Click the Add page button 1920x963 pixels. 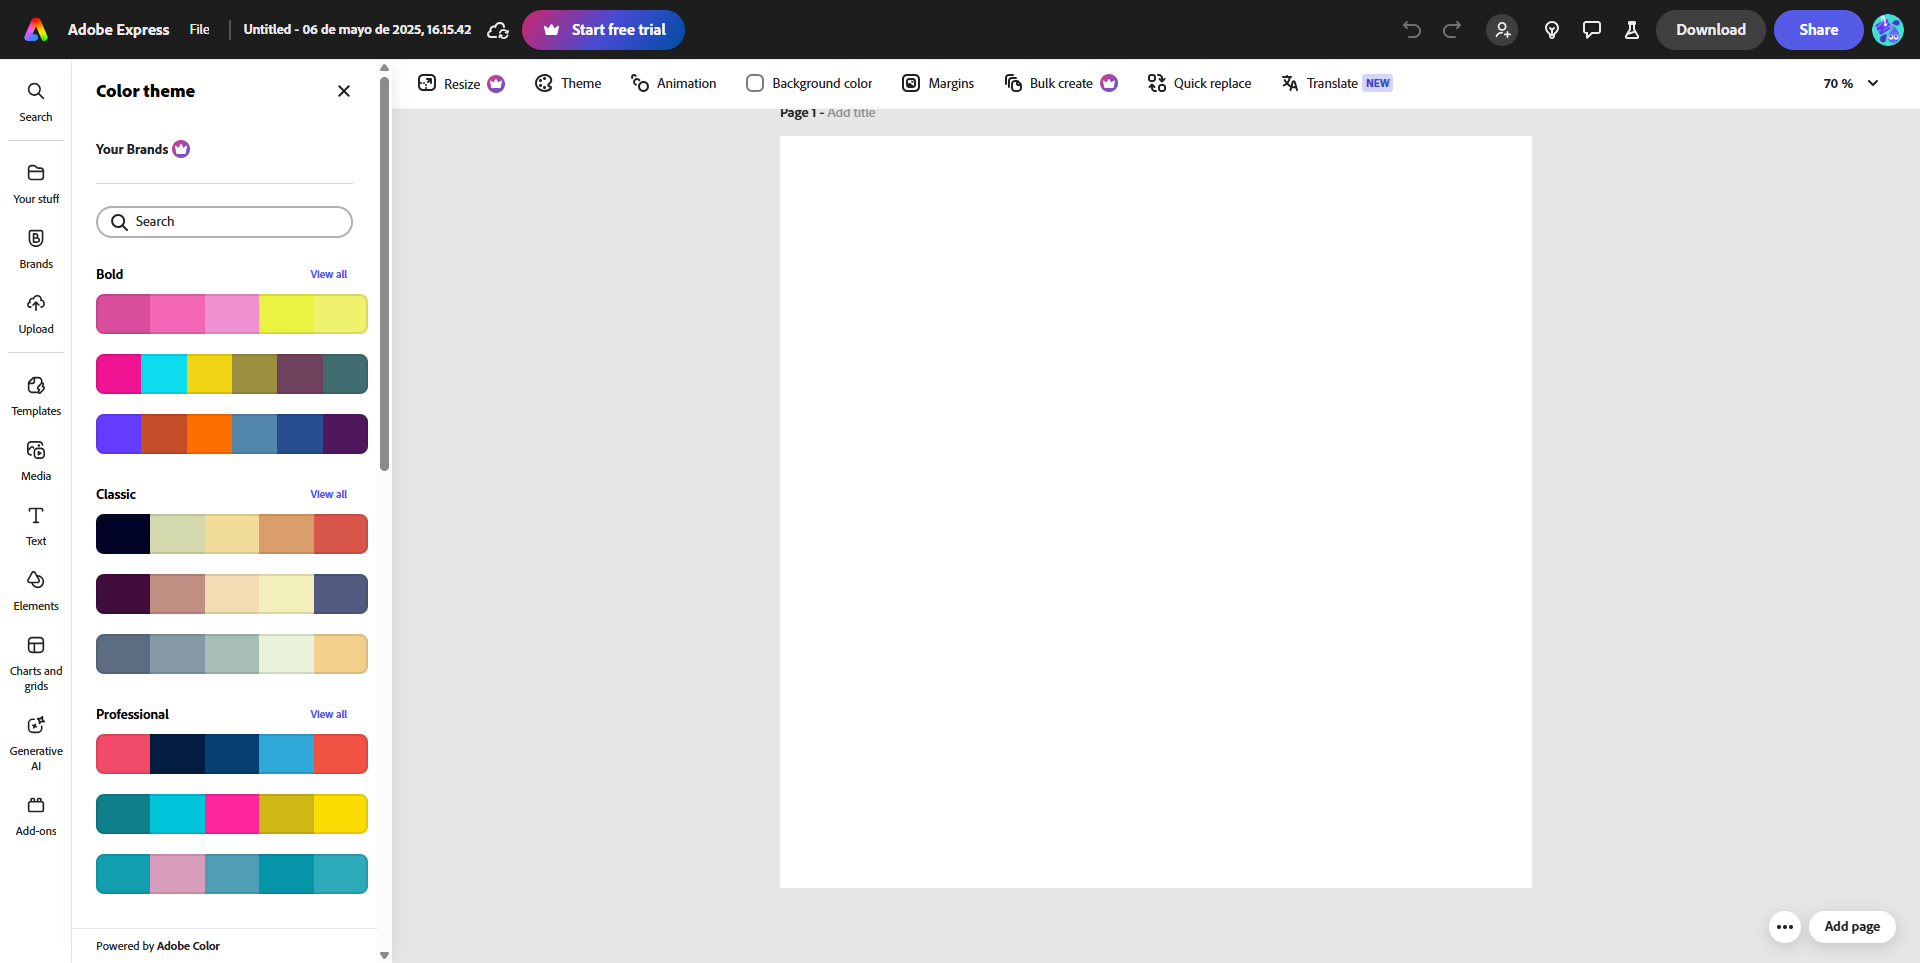tap(1851, 926)
